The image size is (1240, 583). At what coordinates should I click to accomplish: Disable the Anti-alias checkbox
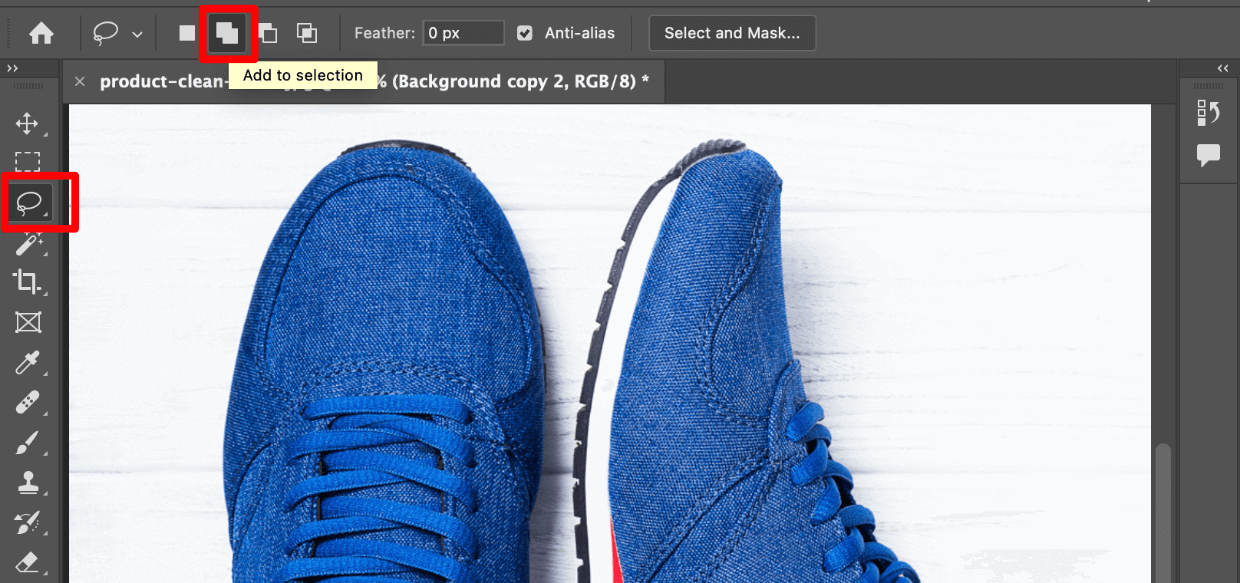coord(525,32)
